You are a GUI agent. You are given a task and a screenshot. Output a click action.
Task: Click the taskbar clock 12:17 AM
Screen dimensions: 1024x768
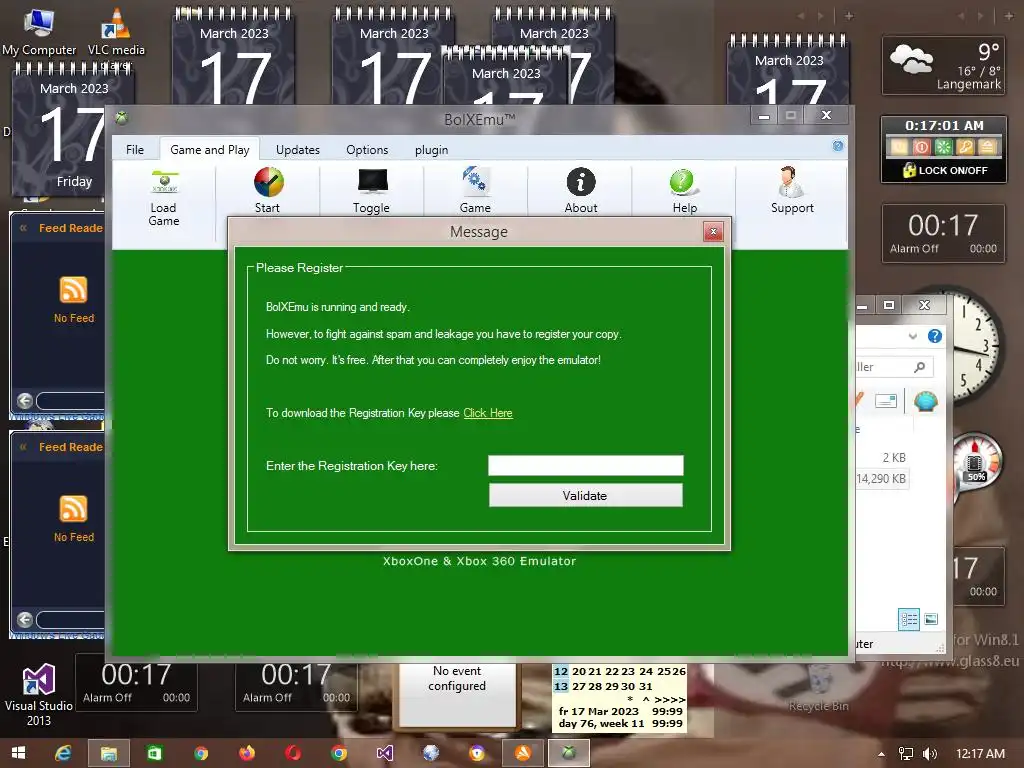tap(980, 754)
